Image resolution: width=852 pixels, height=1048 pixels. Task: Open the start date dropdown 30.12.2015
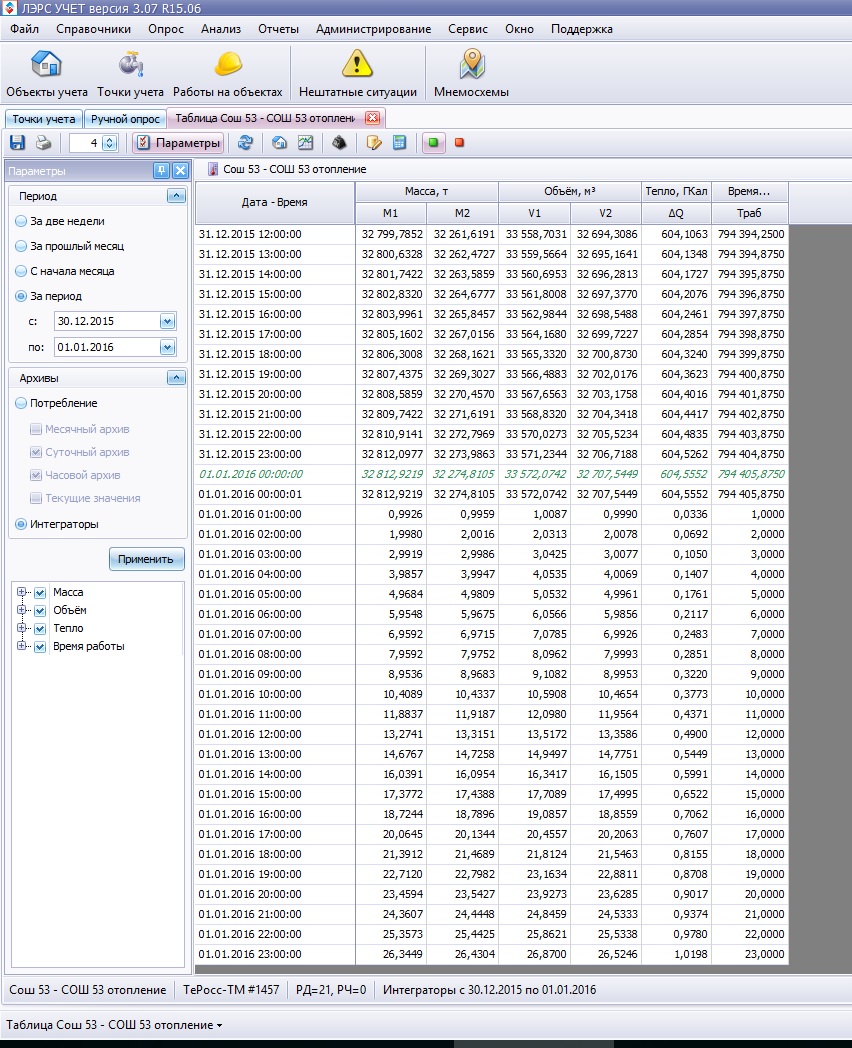(167, 321)
